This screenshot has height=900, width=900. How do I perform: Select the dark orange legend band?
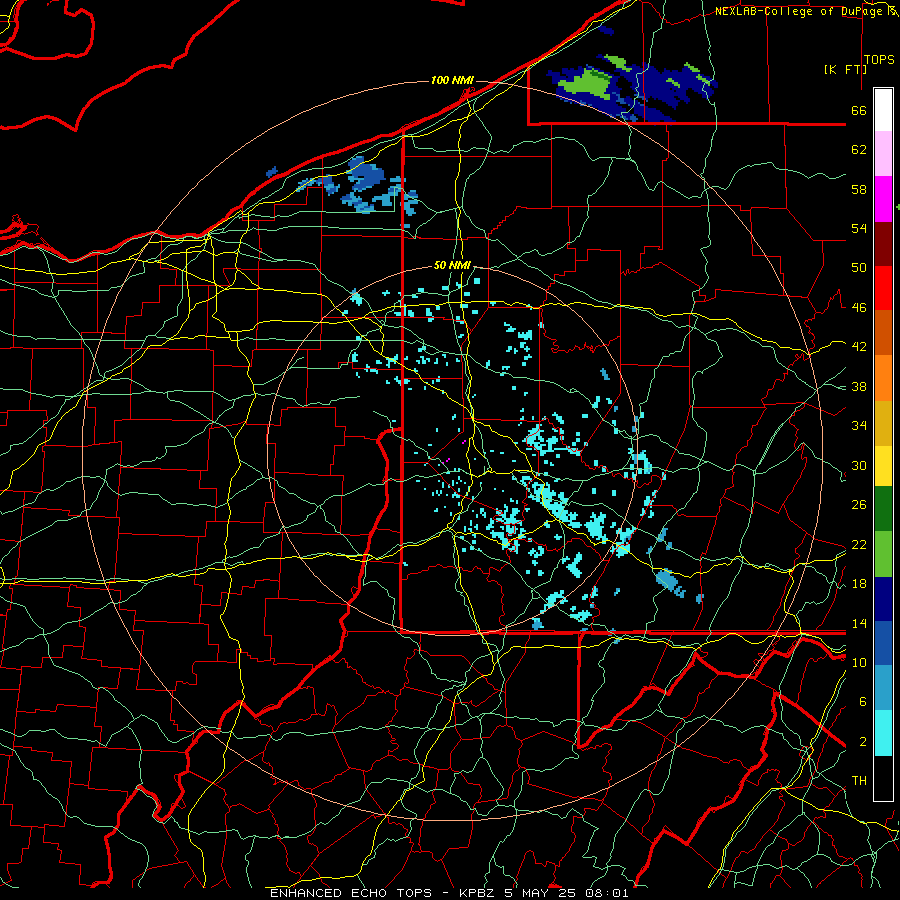(883, 332)
